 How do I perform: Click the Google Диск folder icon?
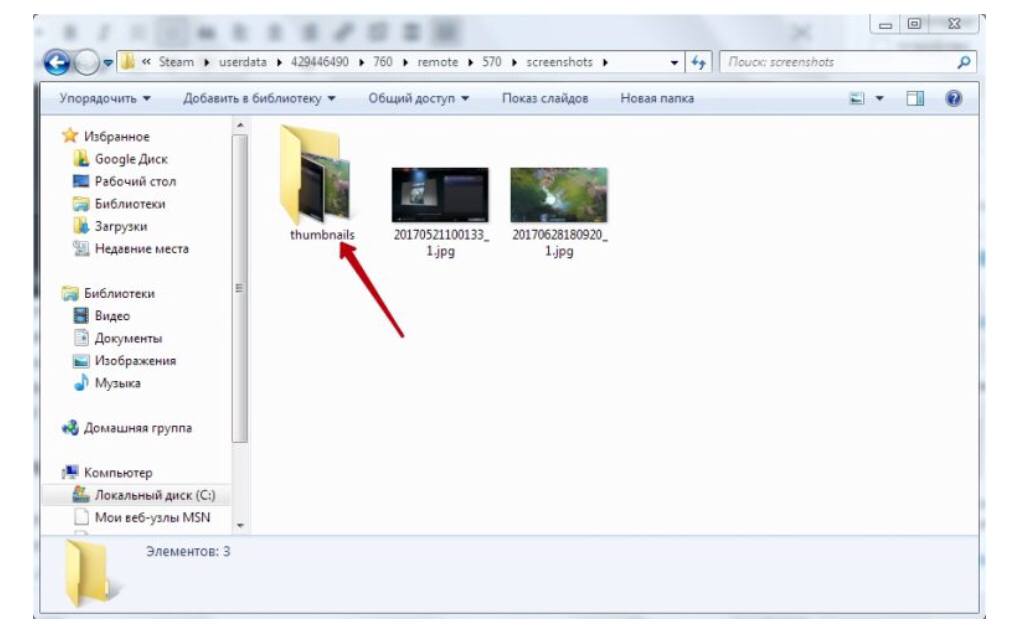(81, 158)
